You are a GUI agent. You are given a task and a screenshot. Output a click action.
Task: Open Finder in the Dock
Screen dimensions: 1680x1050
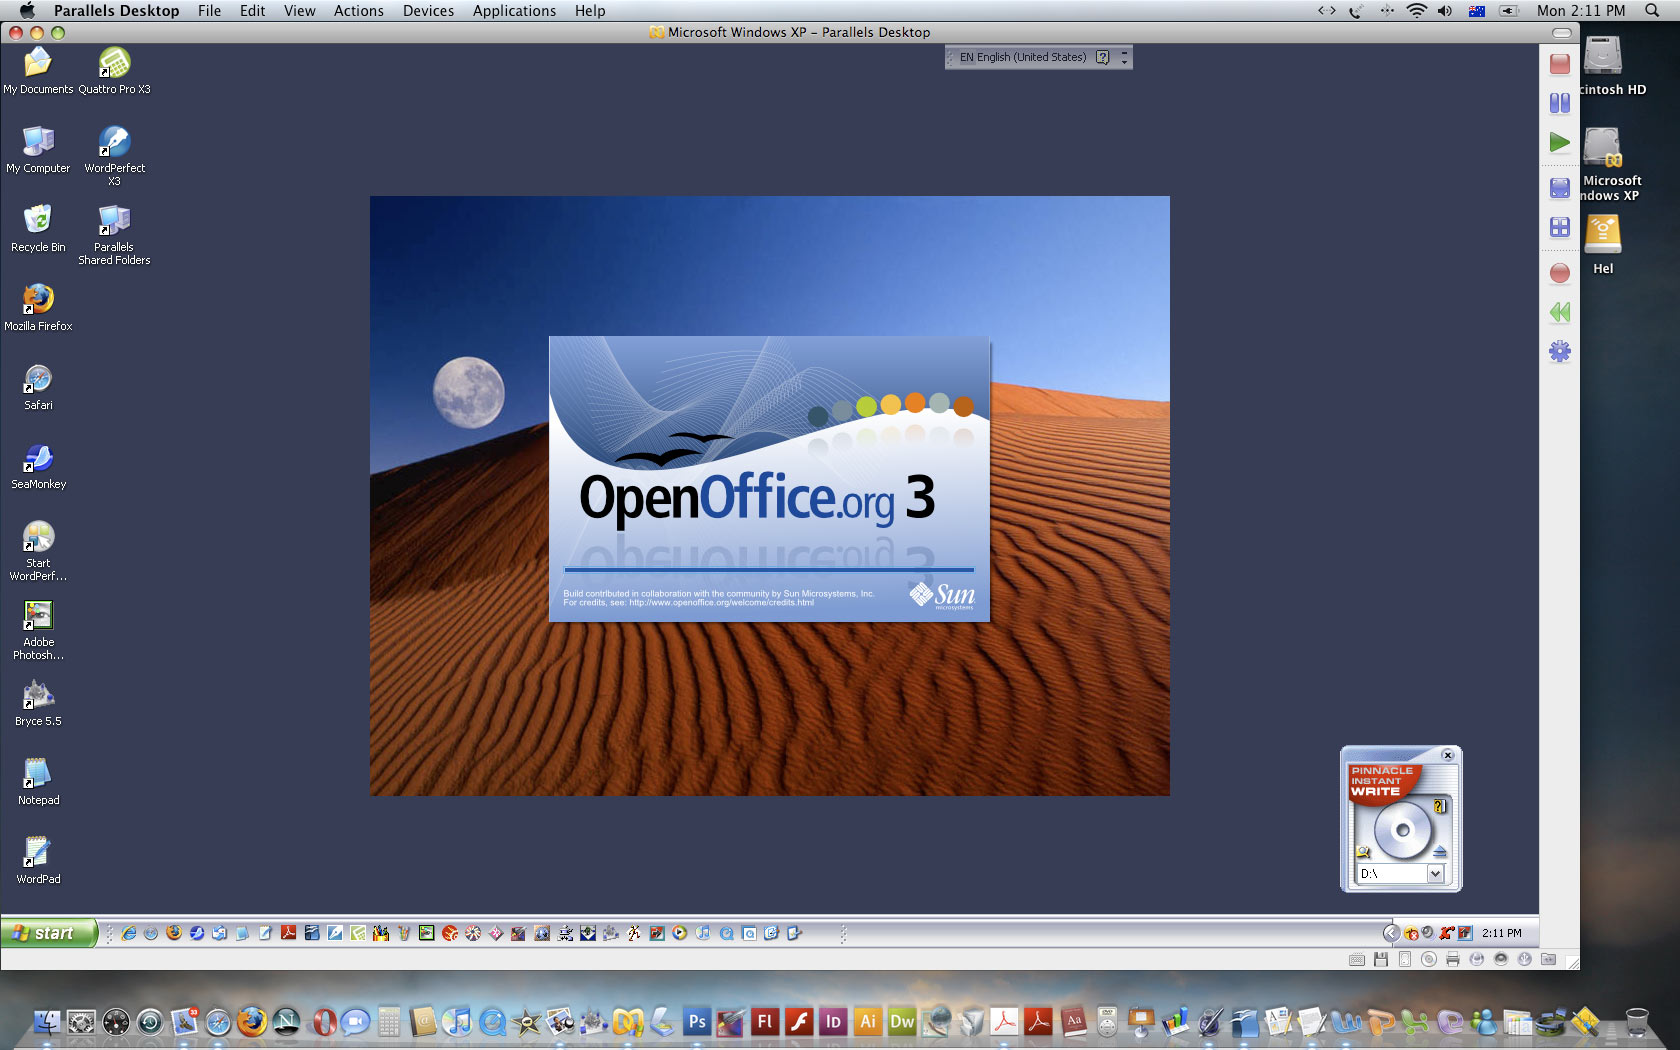click(46, 1022)
